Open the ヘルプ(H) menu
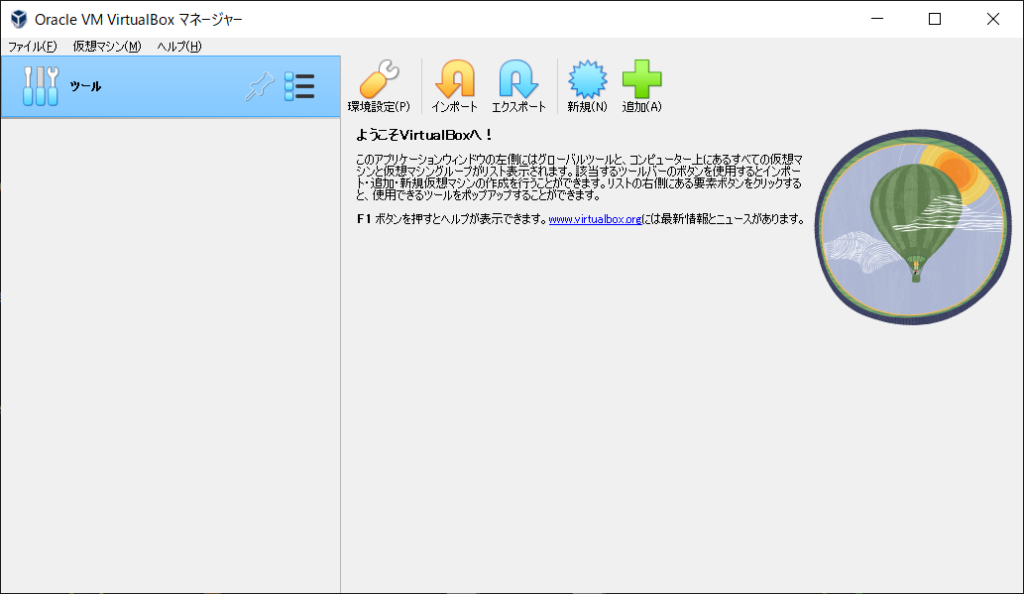This screenshot has width=1024, height=594. (x=179, y=46)
